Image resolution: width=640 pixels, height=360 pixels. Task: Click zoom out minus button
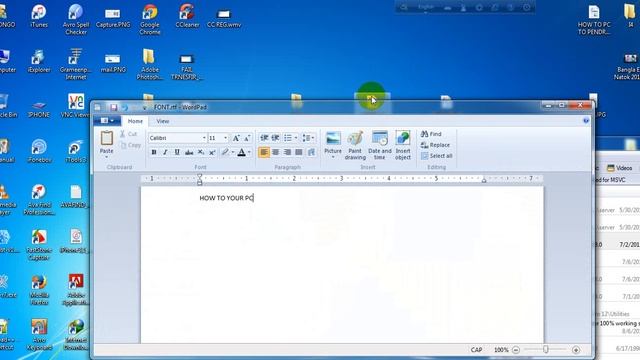[x=516, y=350]
